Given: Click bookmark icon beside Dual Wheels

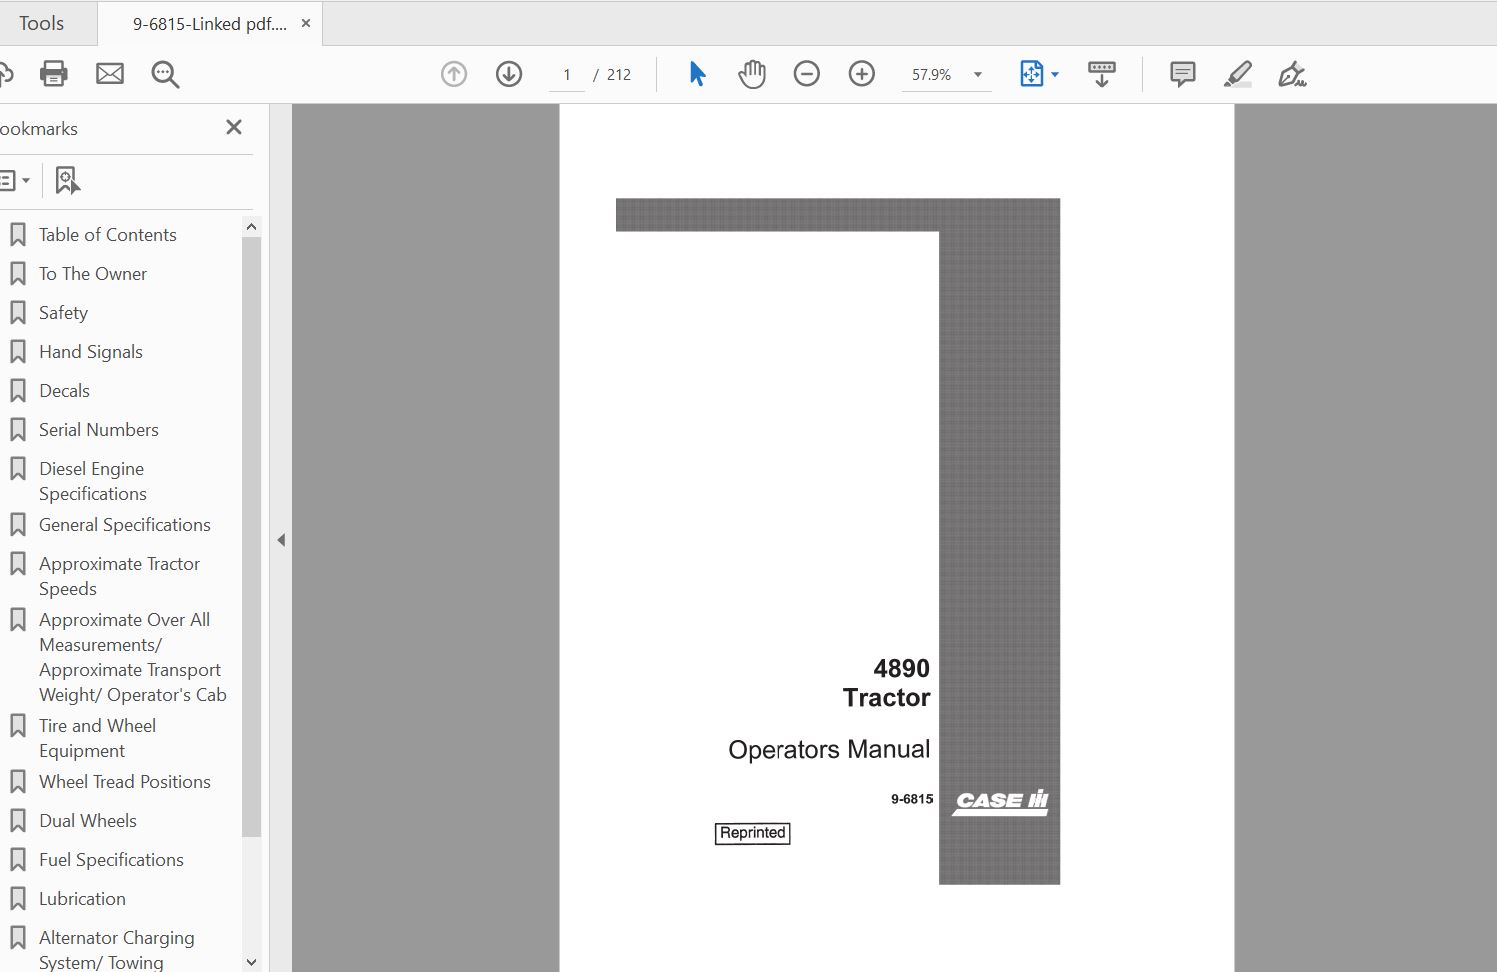Looking at the screenshot, I should pyautogui.click(x=17, y=821).
